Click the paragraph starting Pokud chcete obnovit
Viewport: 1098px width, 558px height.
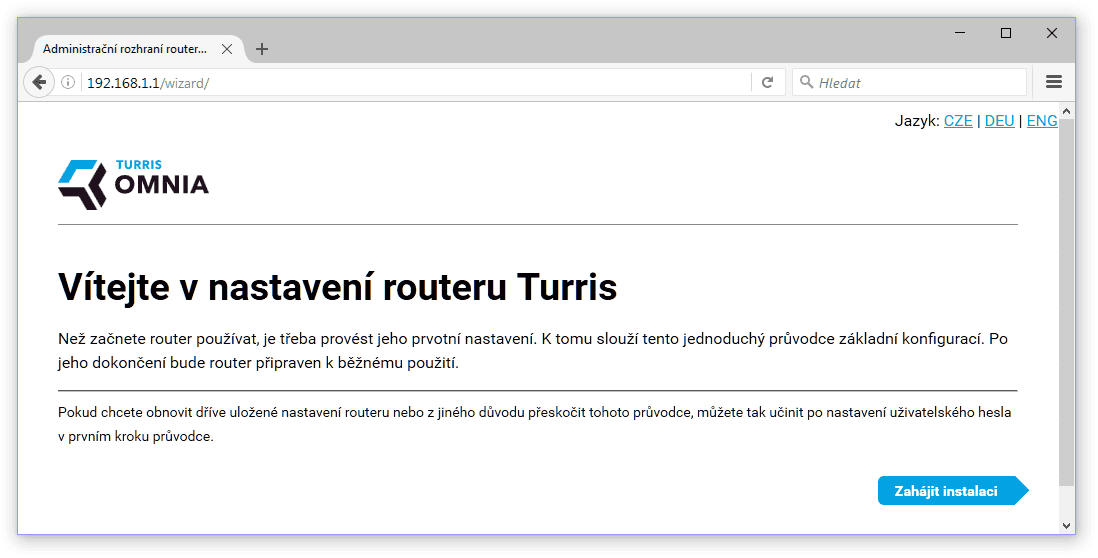click(534, 424)
